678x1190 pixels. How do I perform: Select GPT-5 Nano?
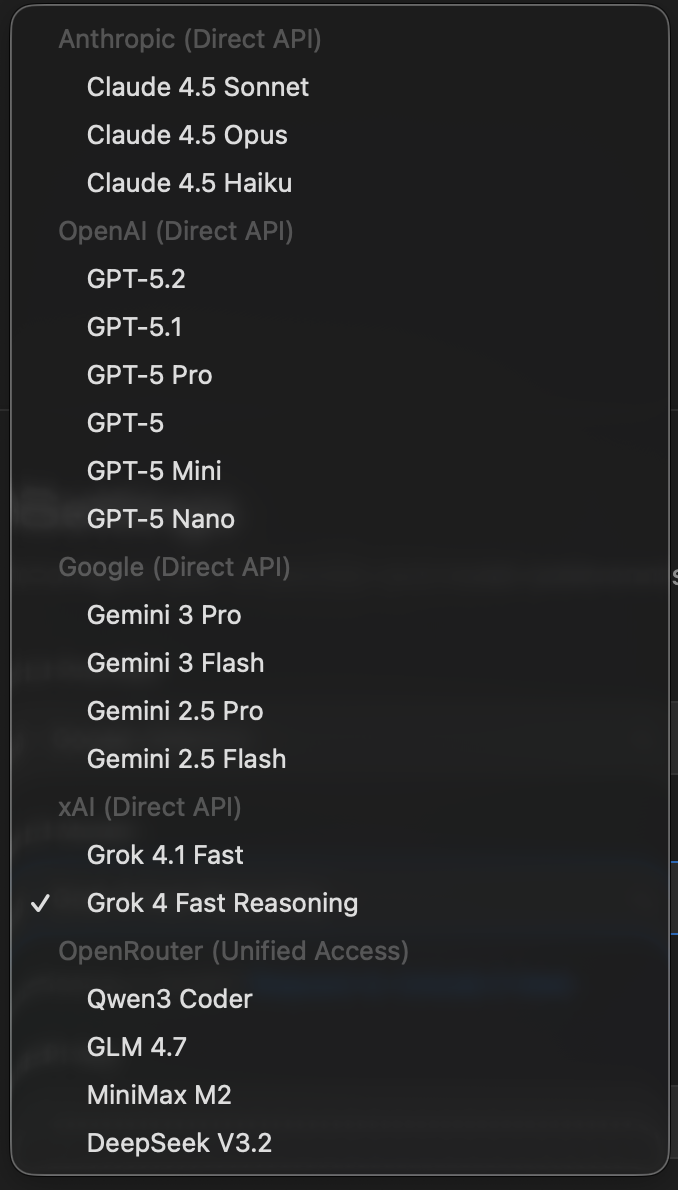pyautogui.click(x=161, y=519)
